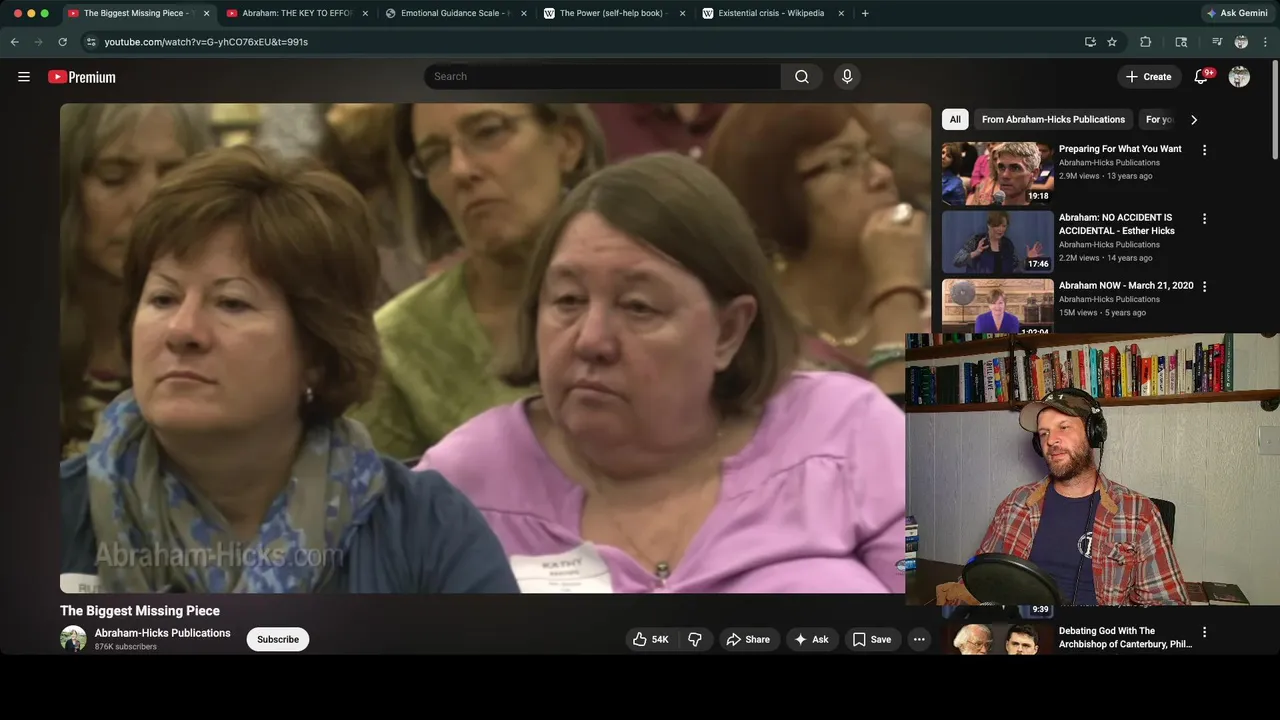Viewport: 1280px width, 720px height.
Task: Type in the YouTube search box
Action: (602, 77)
